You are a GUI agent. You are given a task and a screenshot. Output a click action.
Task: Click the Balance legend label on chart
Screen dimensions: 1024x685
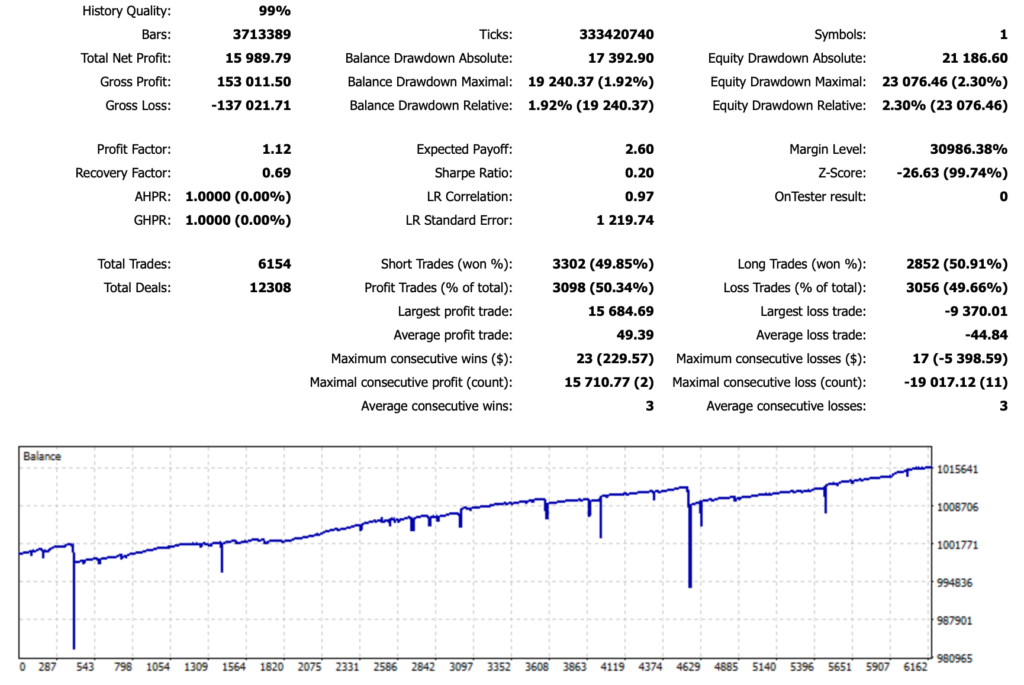[43, 456]
